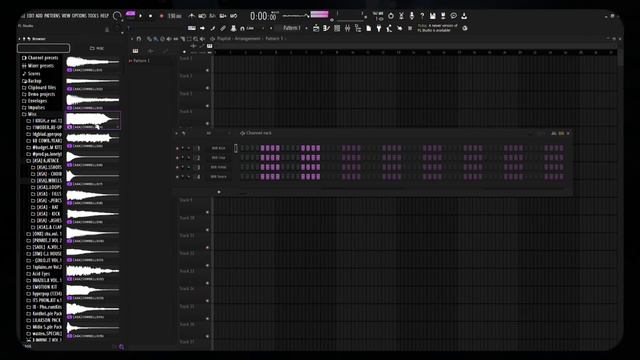Open the PATTERNS menu

(52, 16)
